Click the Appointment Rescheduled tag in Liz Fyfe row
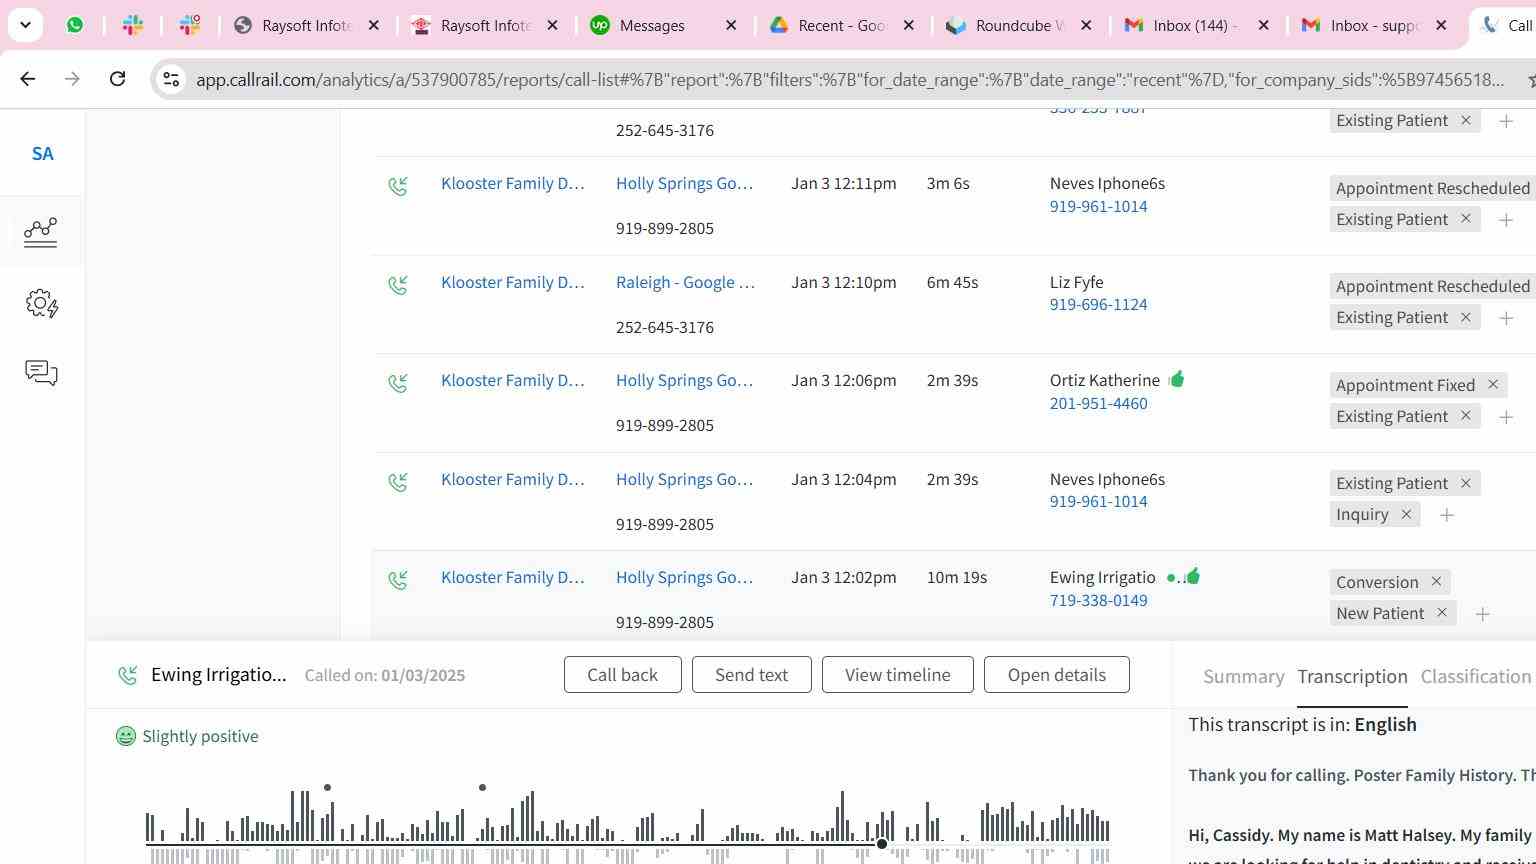The height and width of the screenshot is (864, 1536). (x=1433, y=286)
